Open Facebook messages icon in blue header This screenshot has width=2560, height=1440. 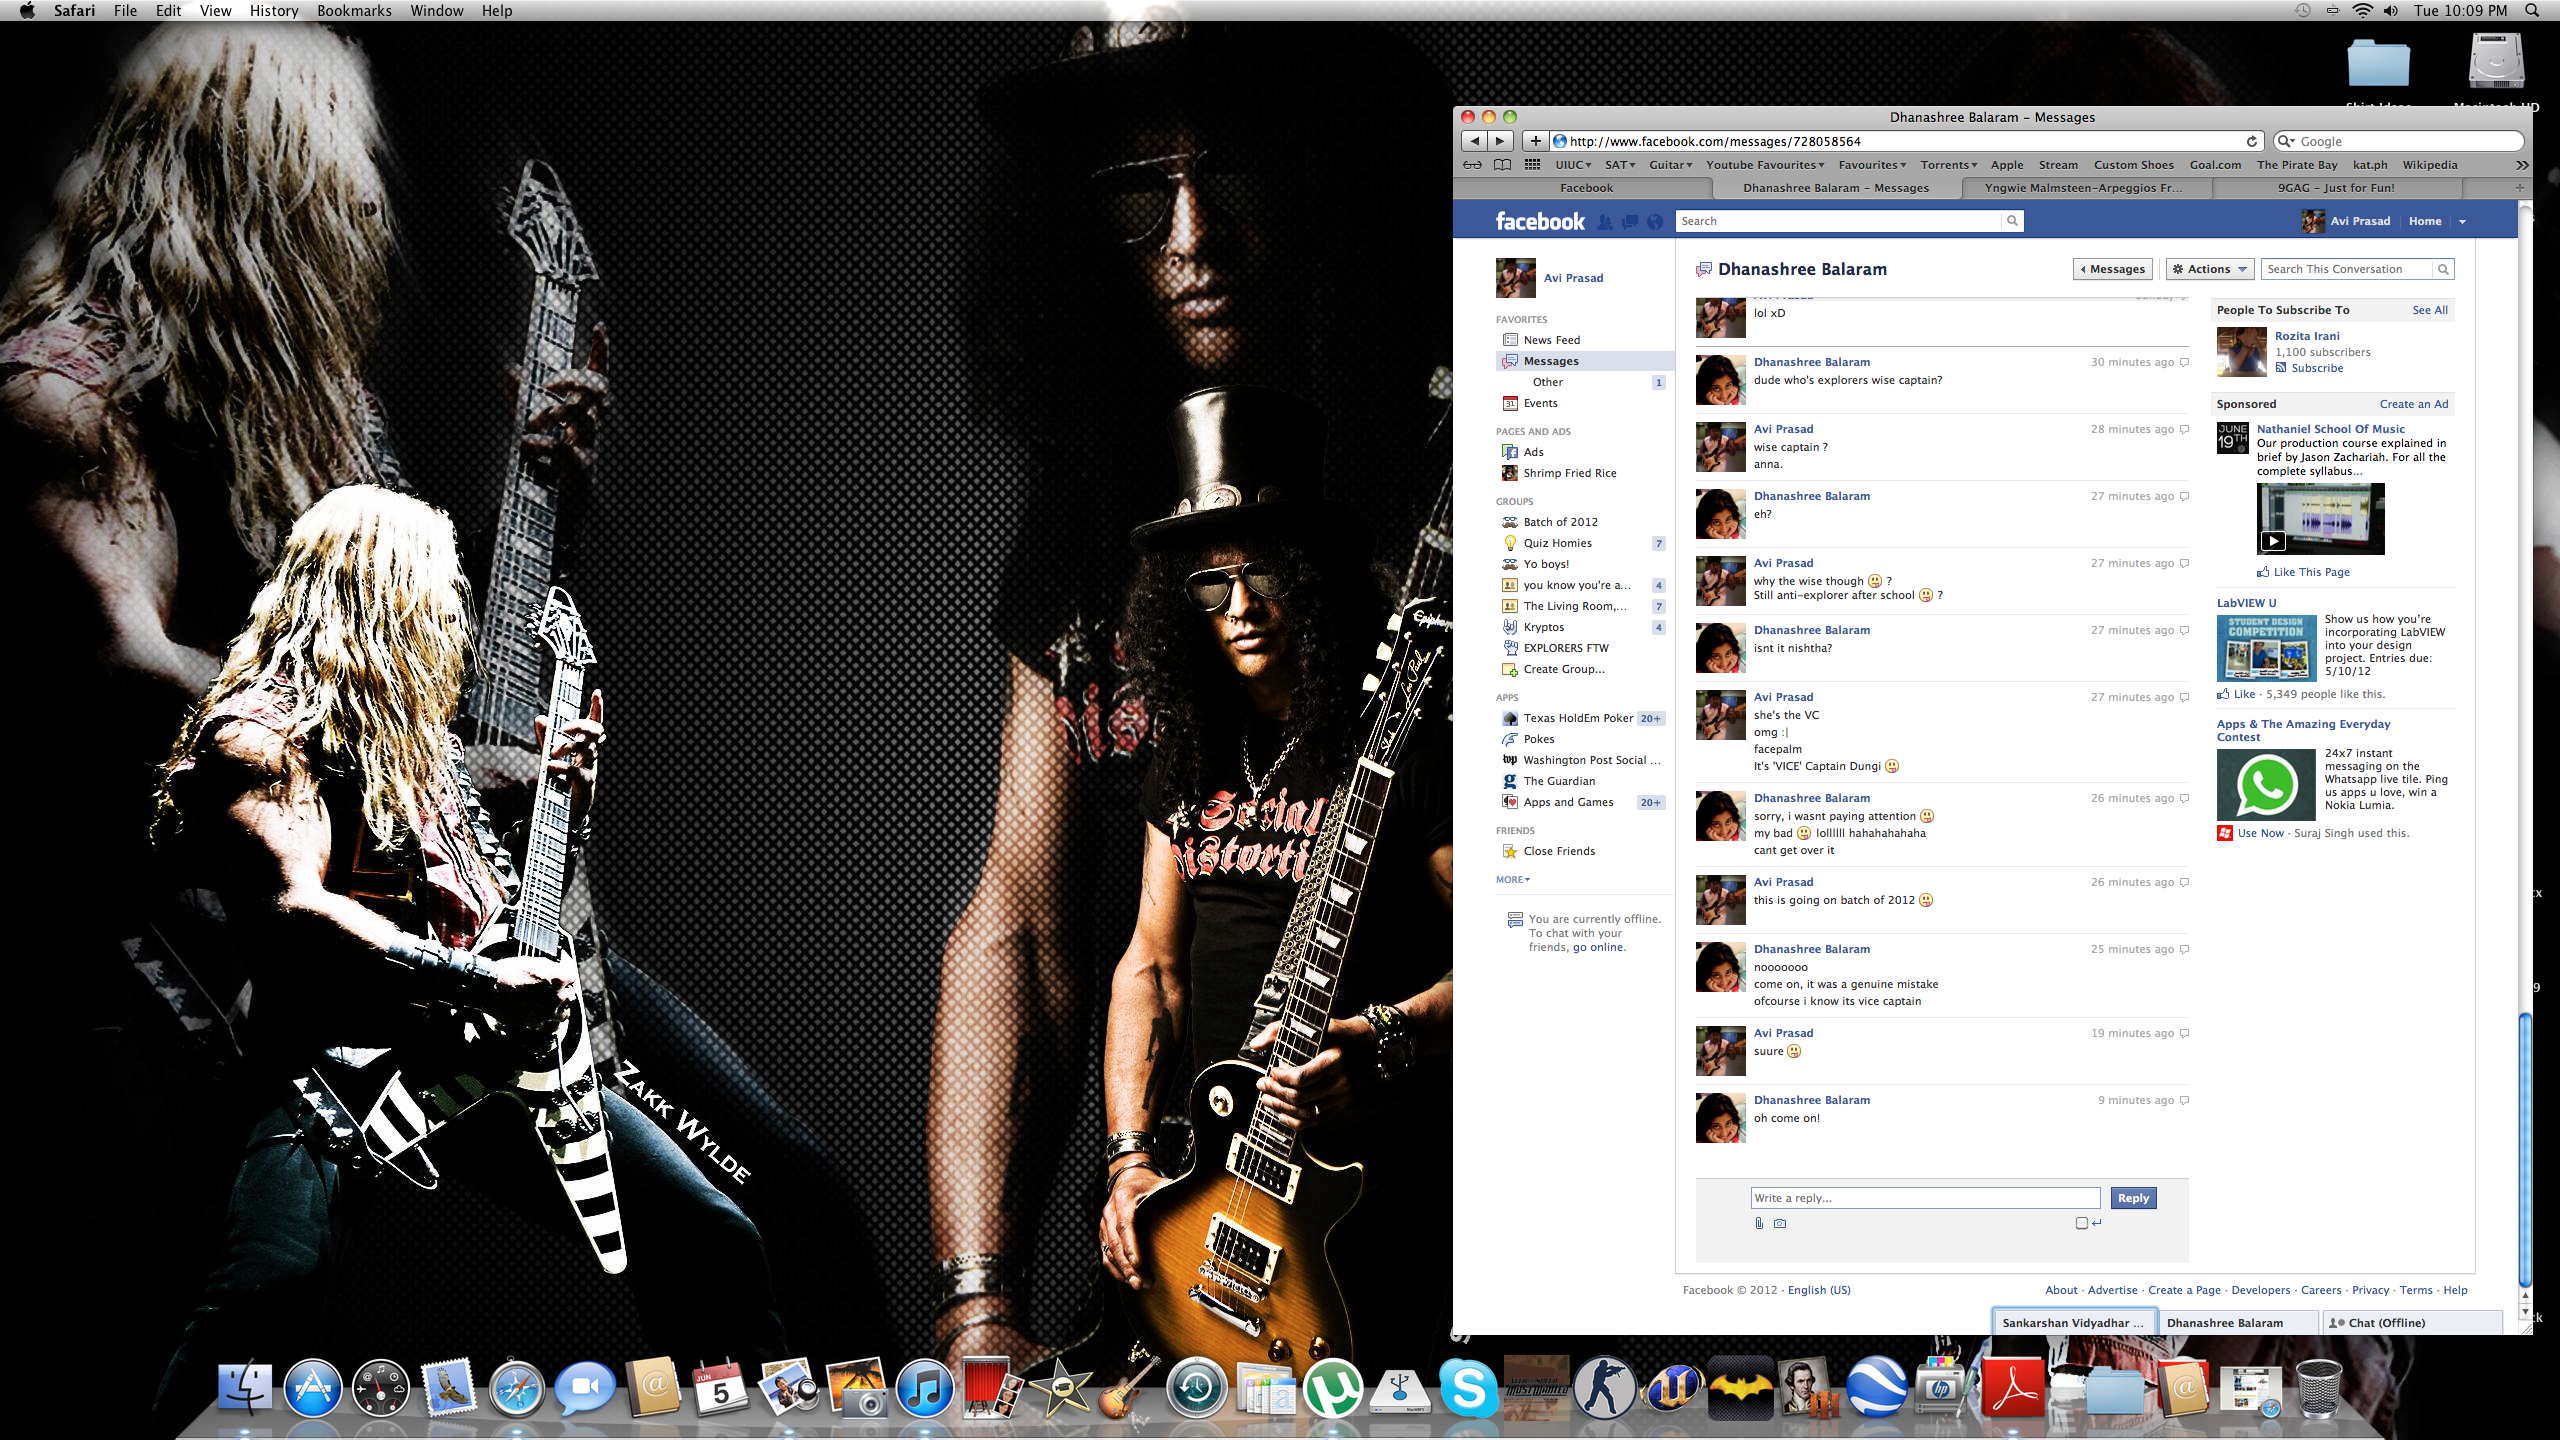point(1630,222)
